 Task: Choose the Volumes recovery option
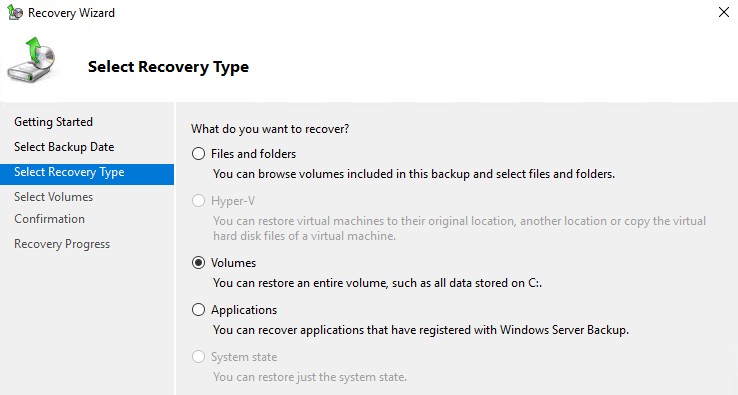coord(199,263)
